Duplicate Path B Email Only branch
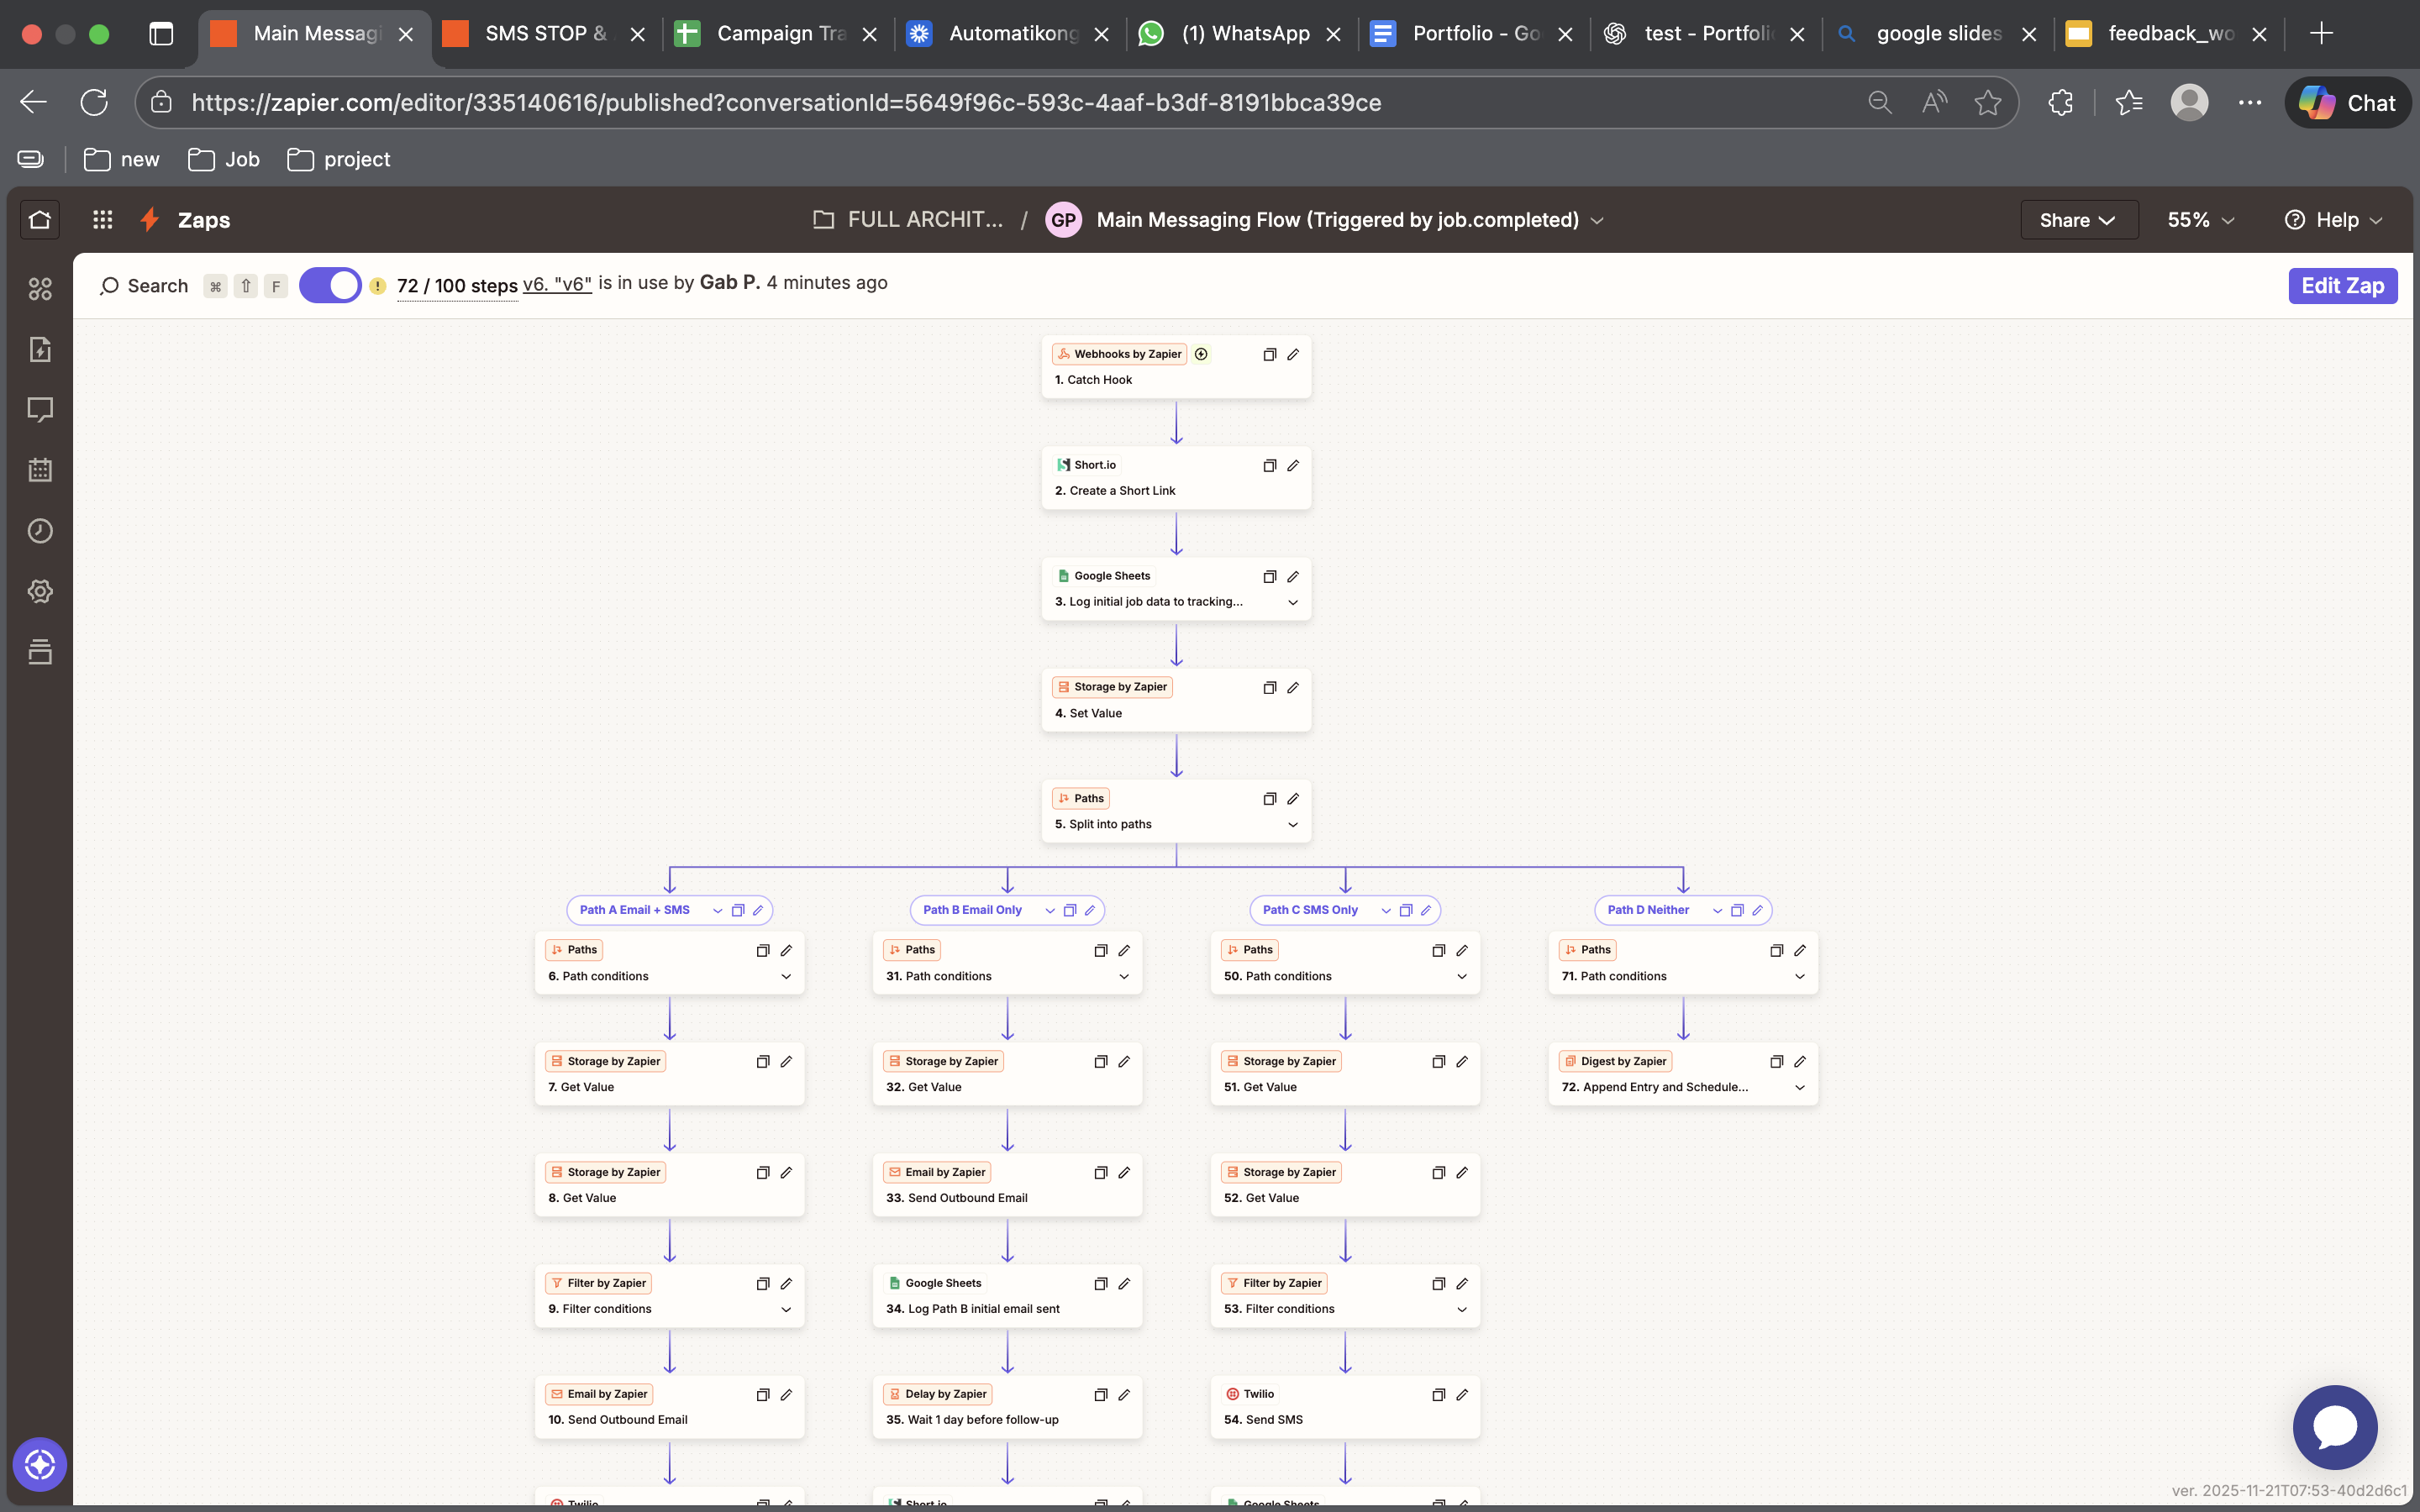Viewport: 2420px width, 1512px height. [1069, 910]
